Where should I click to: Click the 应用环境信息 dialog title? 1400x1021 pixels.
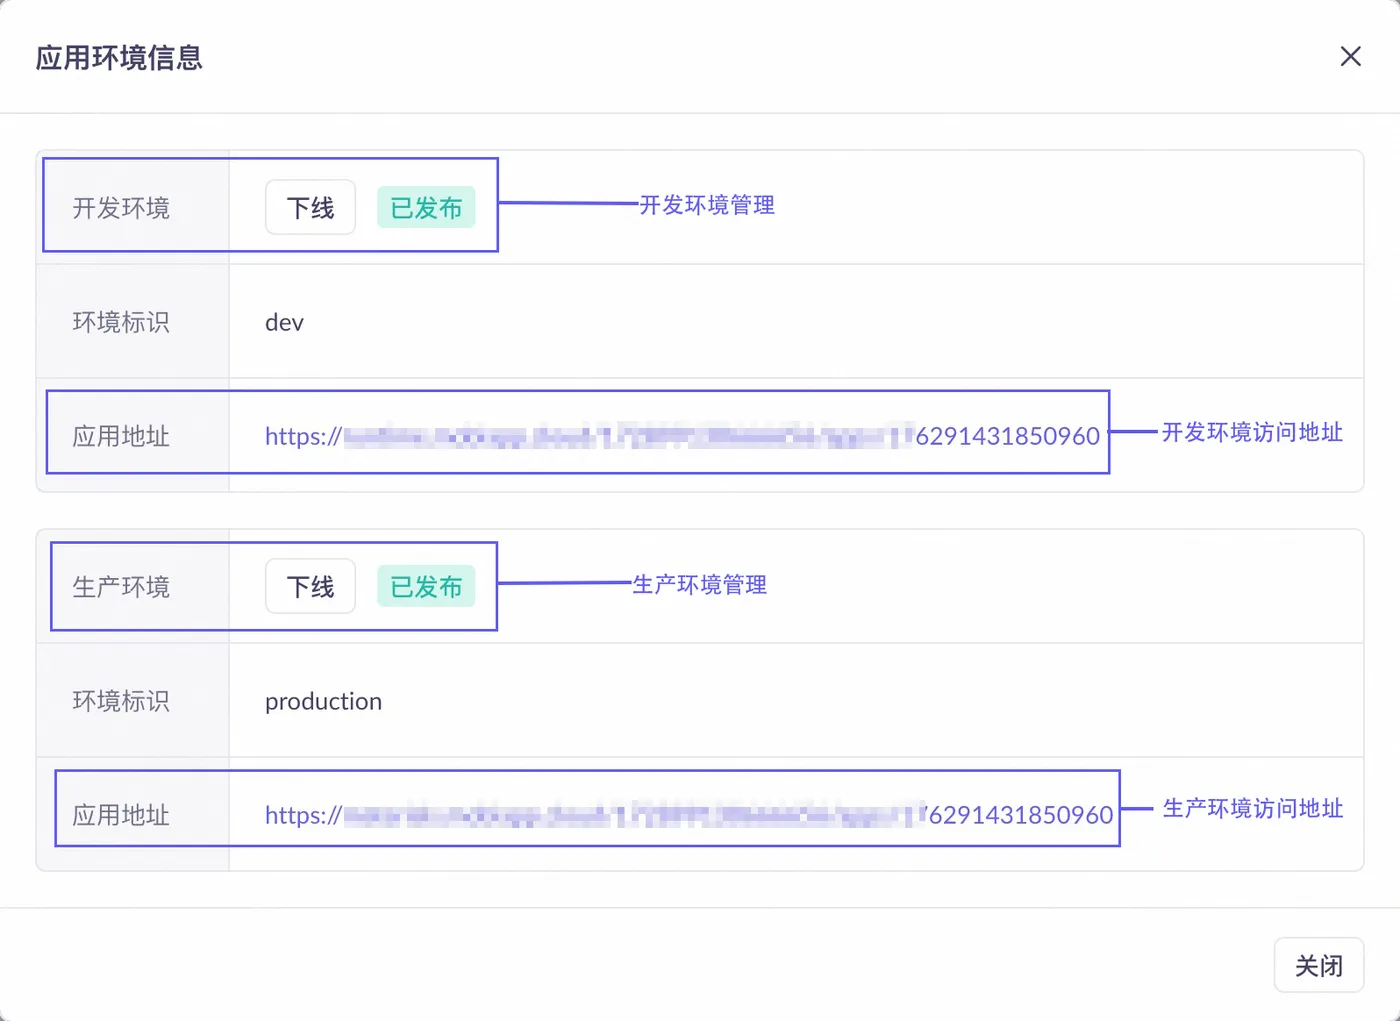pos(119,58)
